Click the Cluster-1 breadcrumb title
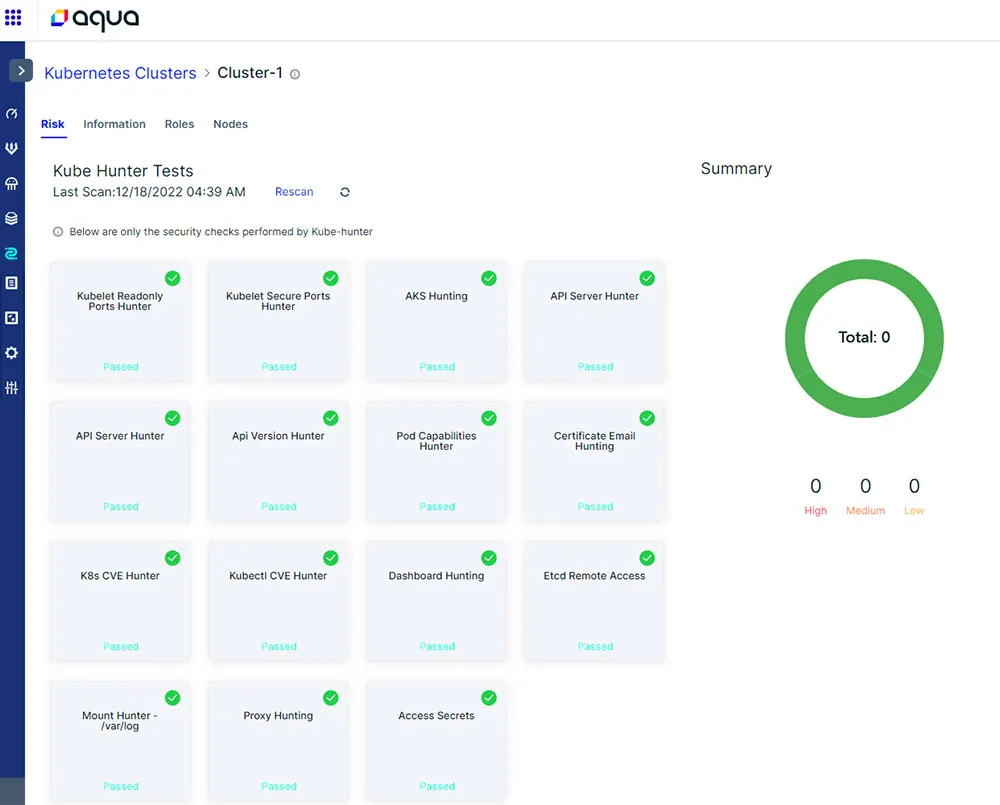 (x=250, y=73)
